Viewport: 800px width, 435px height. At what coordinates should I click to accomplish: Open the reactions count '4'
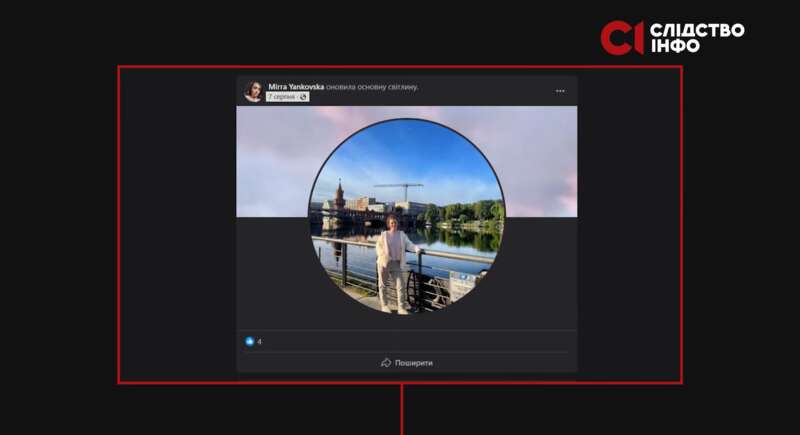point(259,342)
